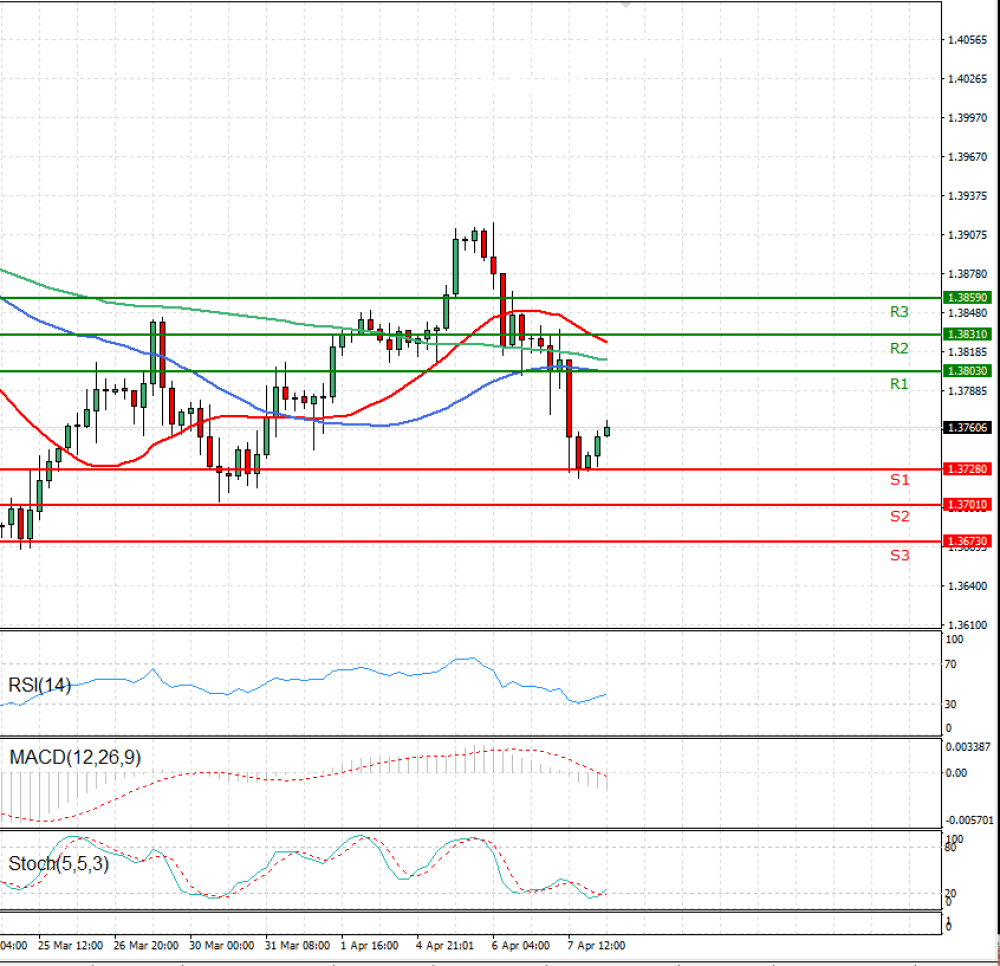The height and width of the screenshot is (966, 1000).
Task: Click the 7 Apr 12:00 time label
Action: [596, 945]
